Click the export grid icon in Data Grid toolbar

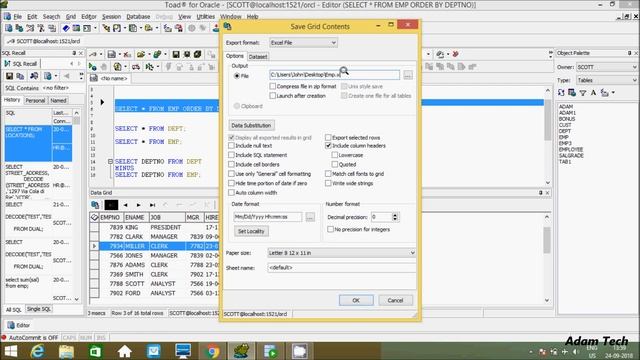point(96,205)
